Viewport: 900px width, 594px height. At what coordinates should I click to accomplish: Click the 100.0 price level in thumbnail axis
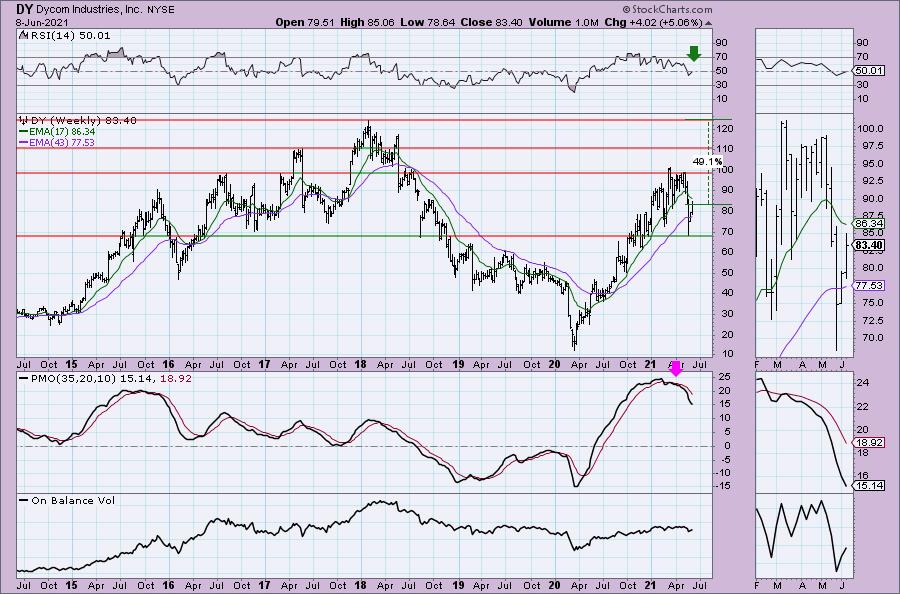tap(871, 129)
